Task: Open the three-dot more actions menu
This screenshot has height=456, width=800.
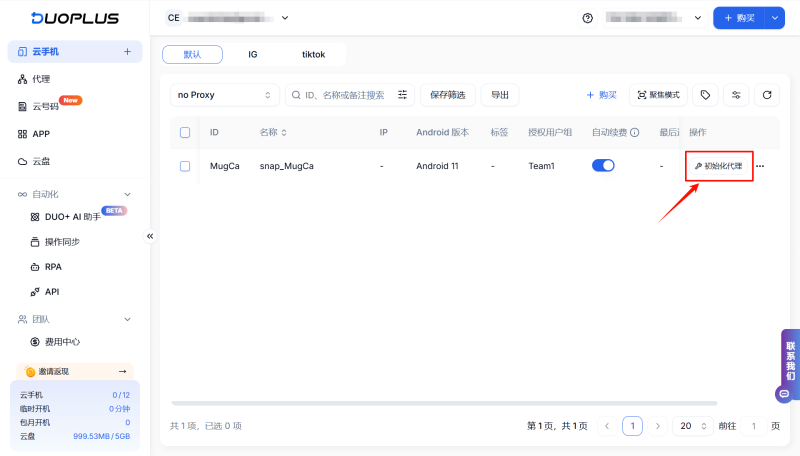Action: click(760, 166)
